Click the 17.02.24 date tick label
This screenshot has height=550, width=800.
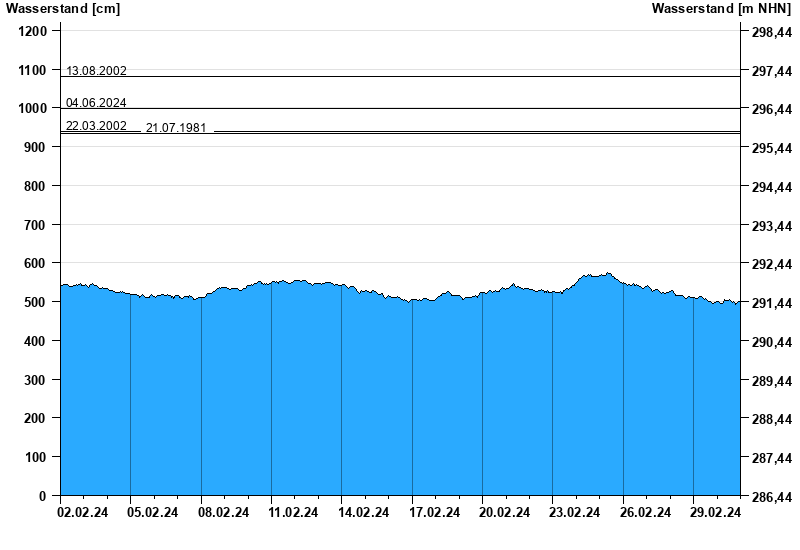pos(435,513)
